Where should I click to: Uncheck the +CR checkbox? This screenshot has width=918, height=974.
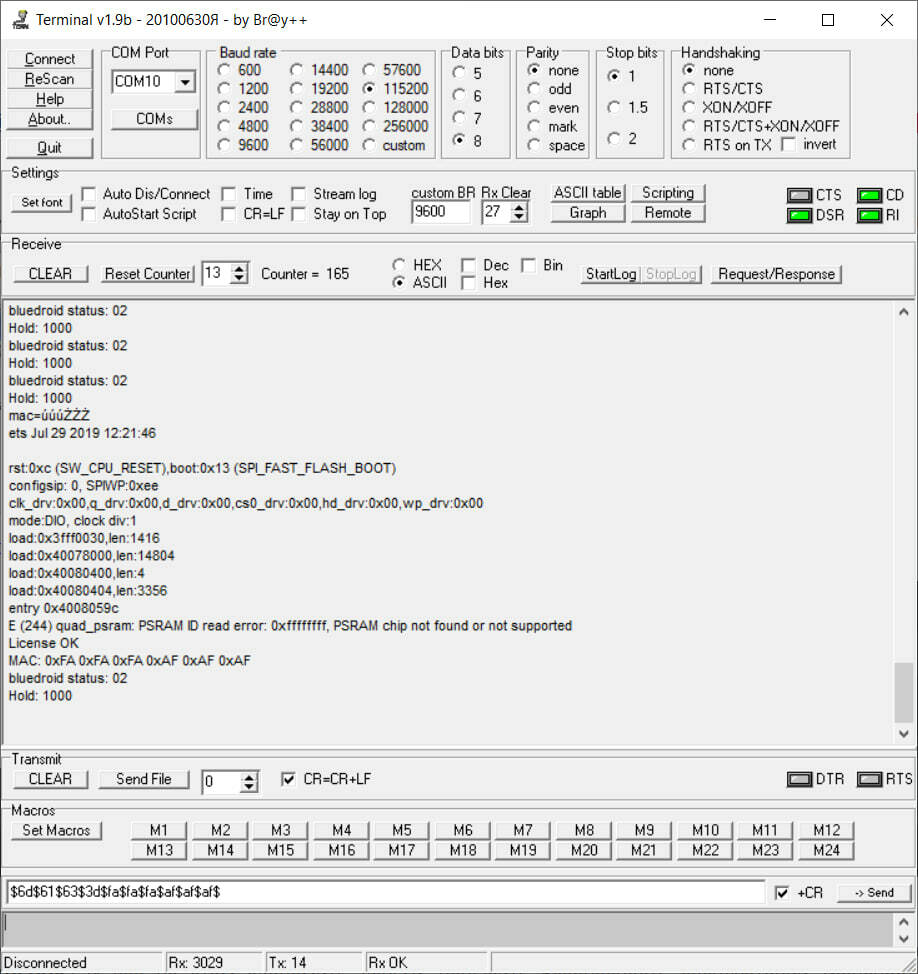pos(782,893)
